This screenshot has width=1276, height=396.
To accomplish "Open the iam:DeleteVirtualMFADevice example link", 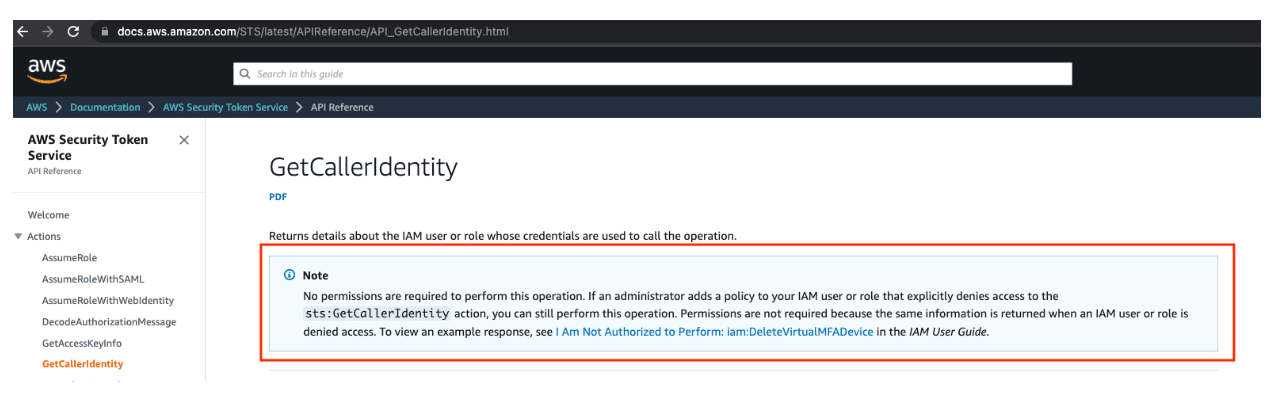I will (x=715, y=332).
